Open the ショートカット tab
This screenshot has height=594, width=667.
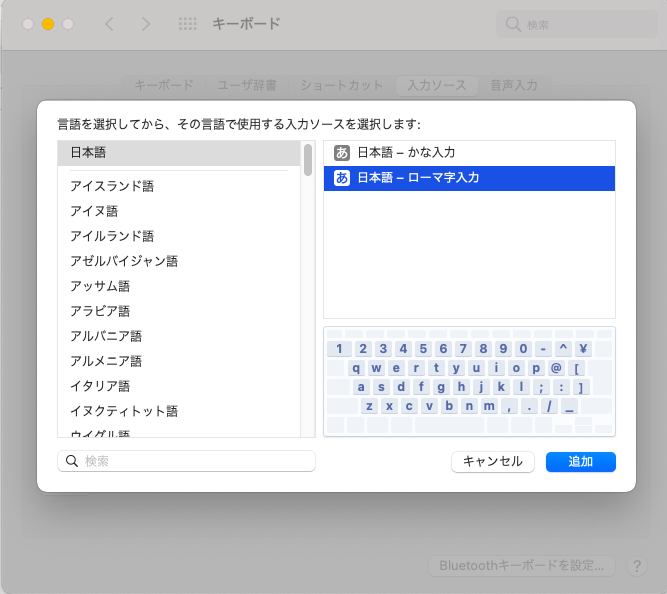pyautogui.click(x=342, y=86)
